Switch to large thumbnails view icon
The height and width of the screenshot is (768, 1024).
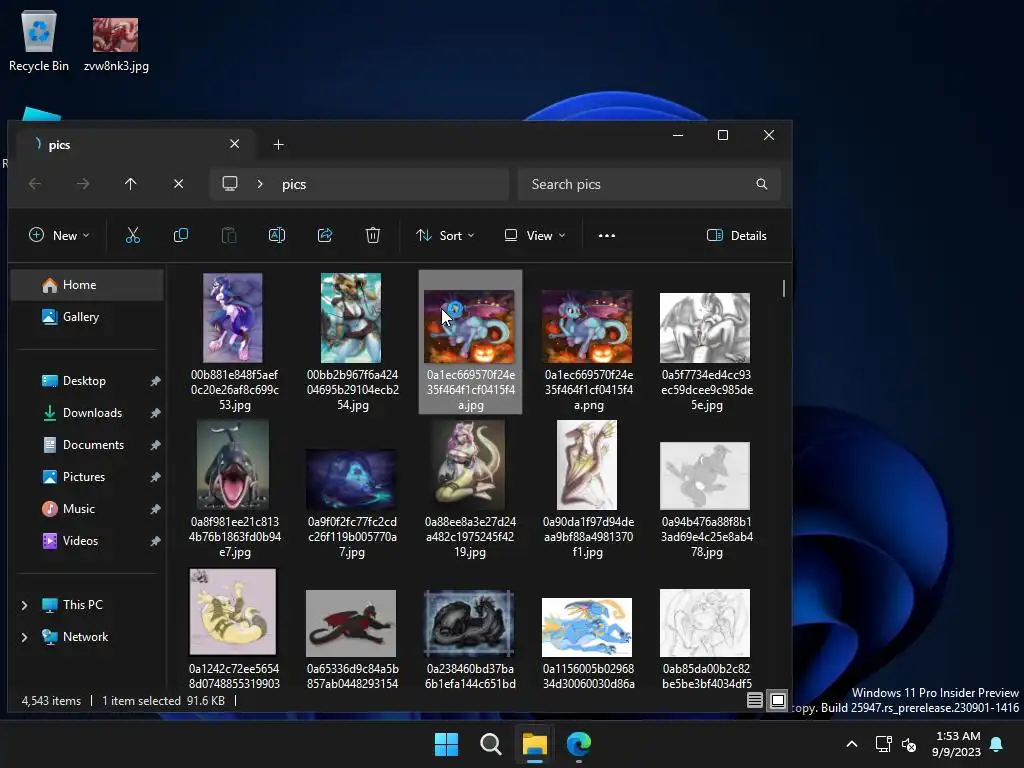coord(778,701)
